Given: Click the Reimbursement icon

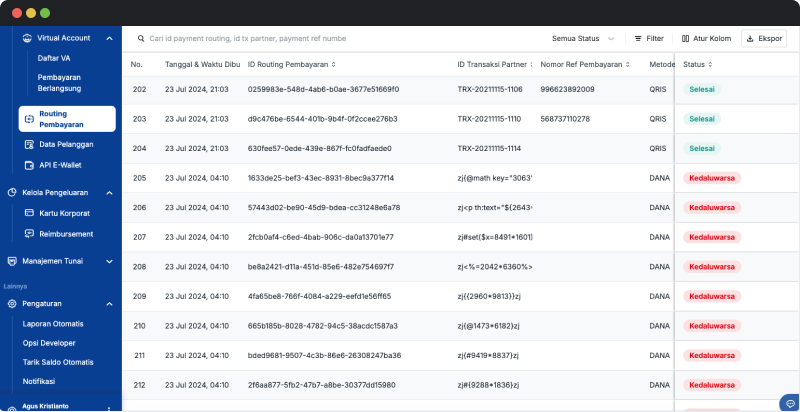Looking at the screenshot, I should point(30,234).
